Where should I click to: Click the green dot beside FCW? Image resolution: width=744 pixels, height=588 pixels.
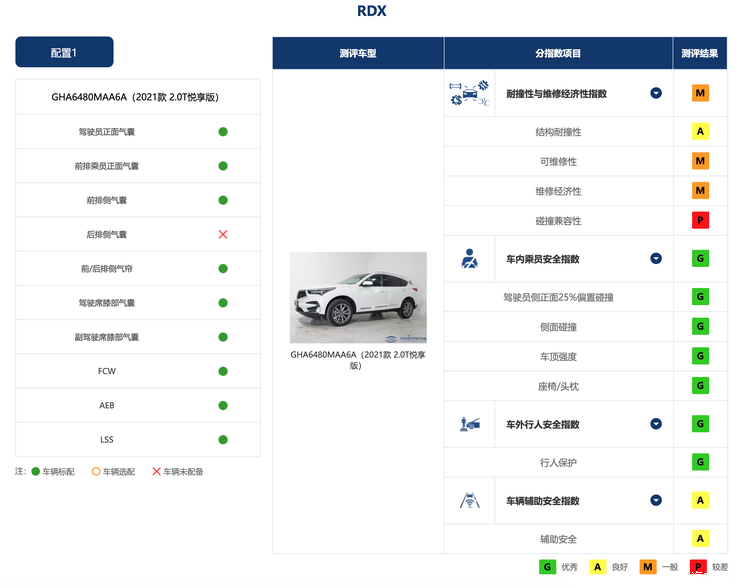pyautogui.click(x=223, y=372)
